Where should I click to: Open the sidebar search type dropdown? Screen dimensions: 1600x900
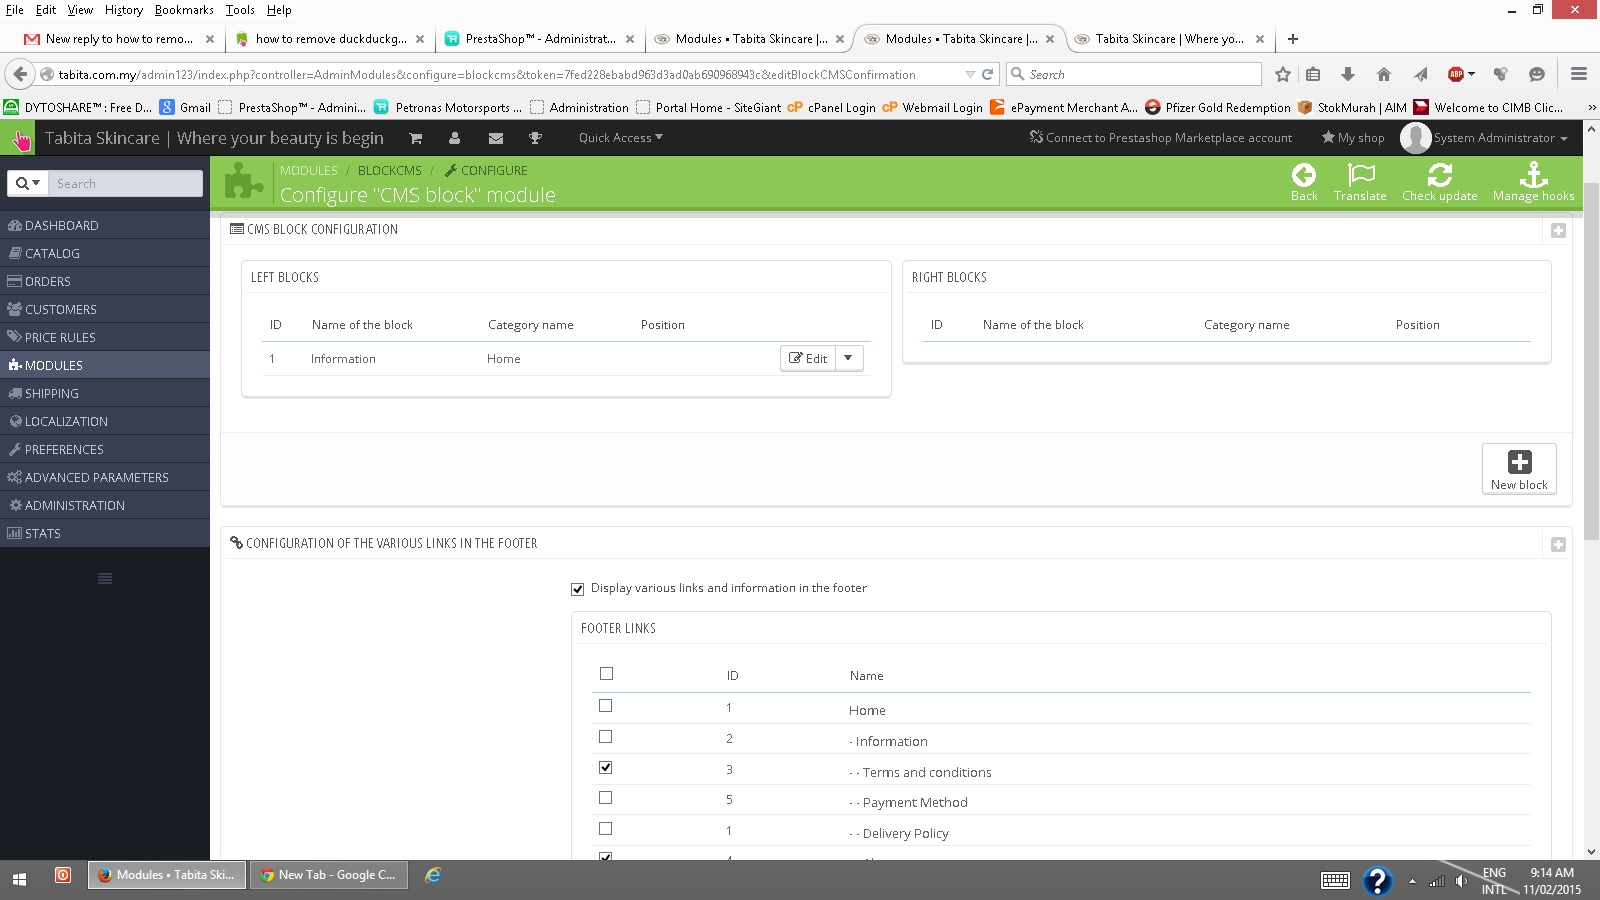28,183
